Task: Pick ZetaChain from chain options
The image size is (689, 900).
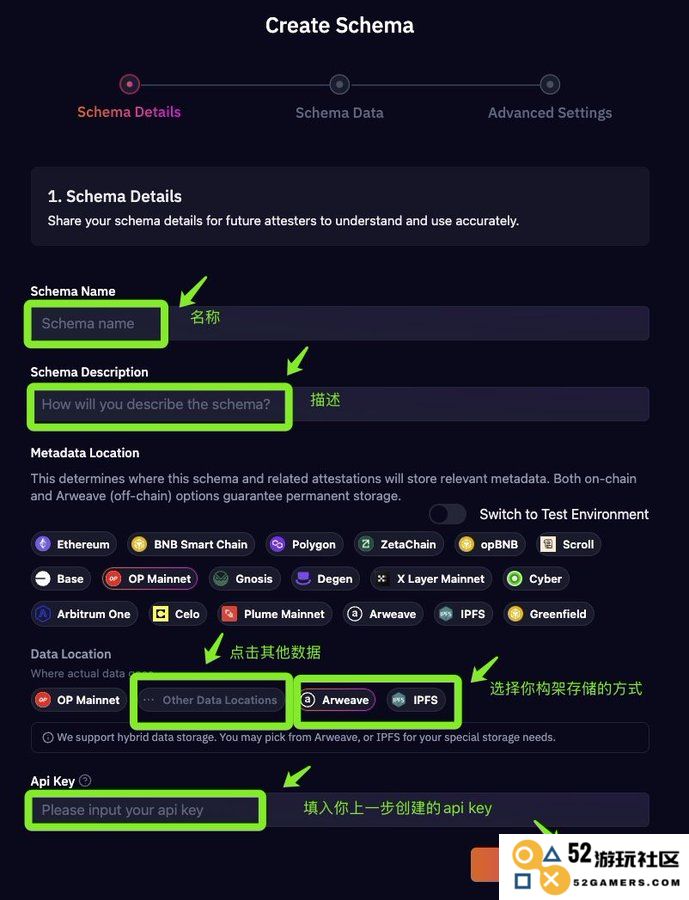Action: [398, 544]
